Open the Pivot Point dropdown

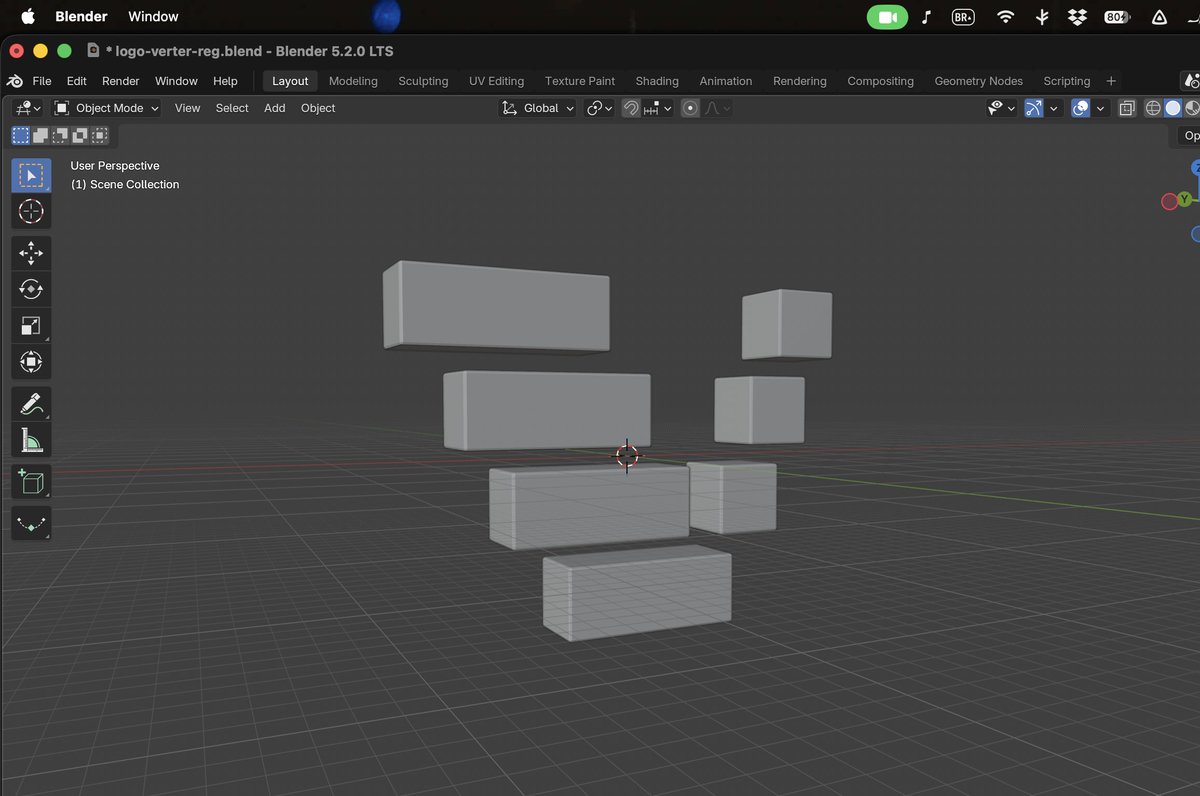(x=599, y=108)
